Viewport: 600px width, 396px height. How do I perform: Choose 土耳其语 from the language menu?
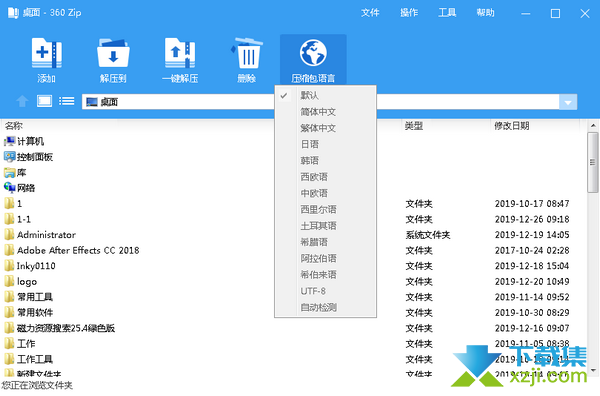coord(326,226)
